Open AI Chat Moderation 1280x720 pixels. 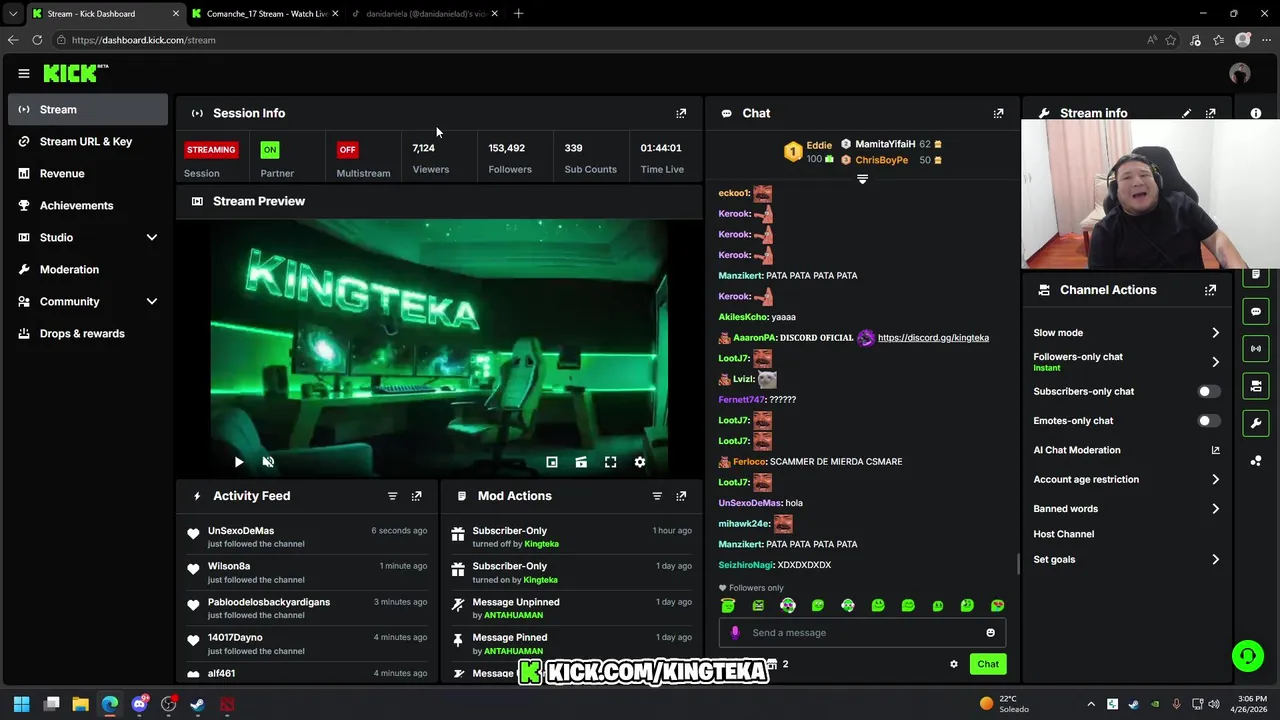(1127, 450)
